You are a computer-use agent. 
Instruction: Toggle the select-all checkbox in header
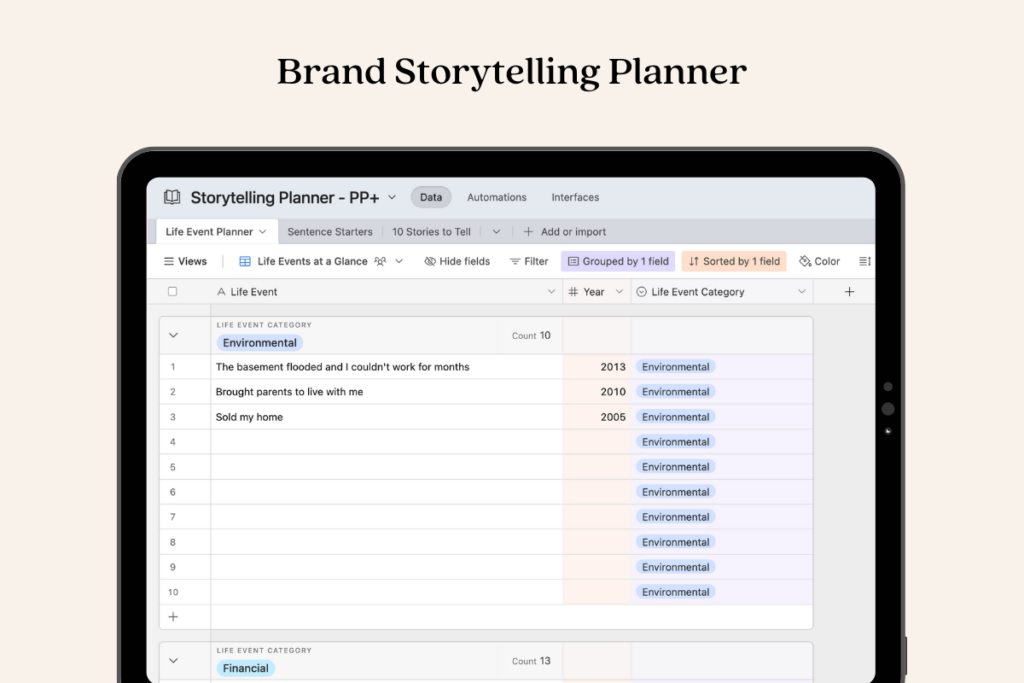(173, 292)
